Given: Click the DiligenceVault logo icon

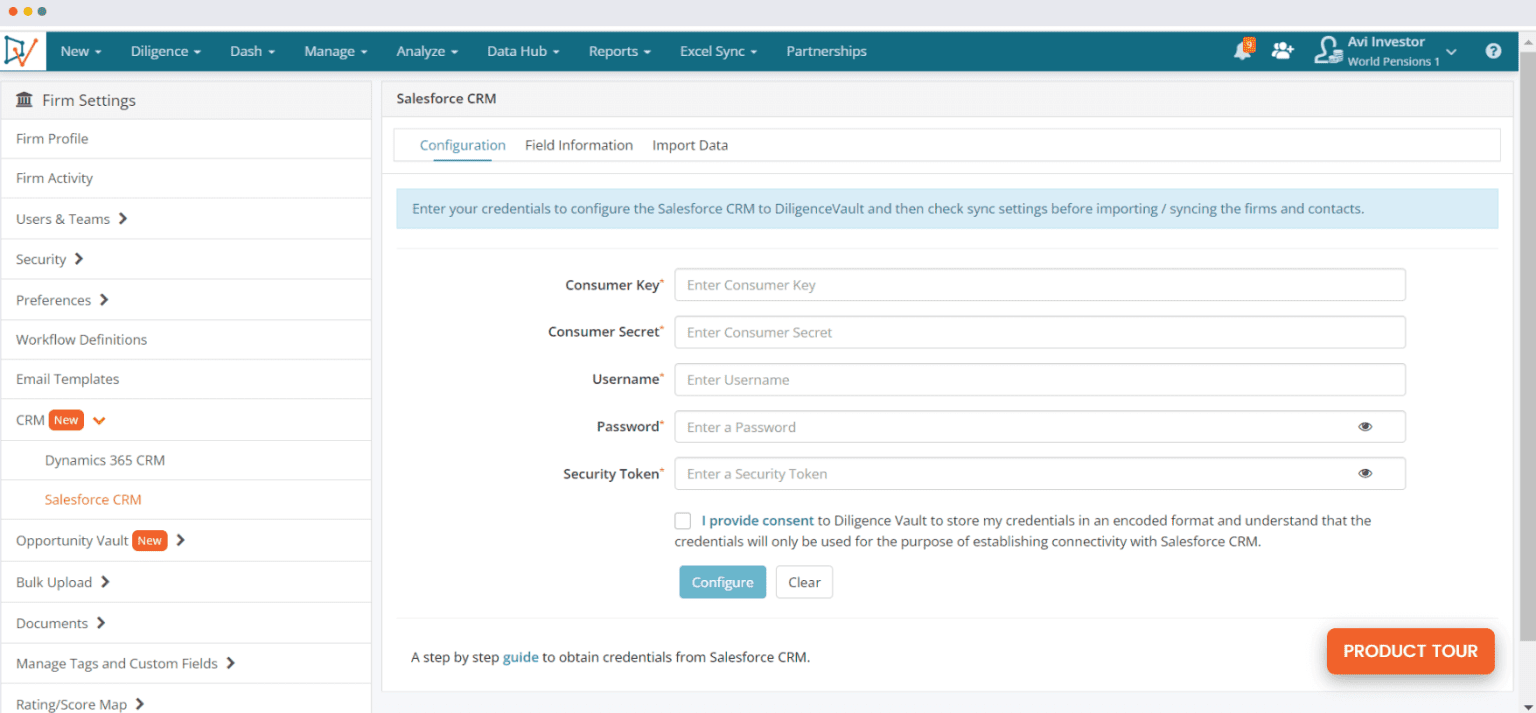Looking at the screenshot, I should (21, 51).
